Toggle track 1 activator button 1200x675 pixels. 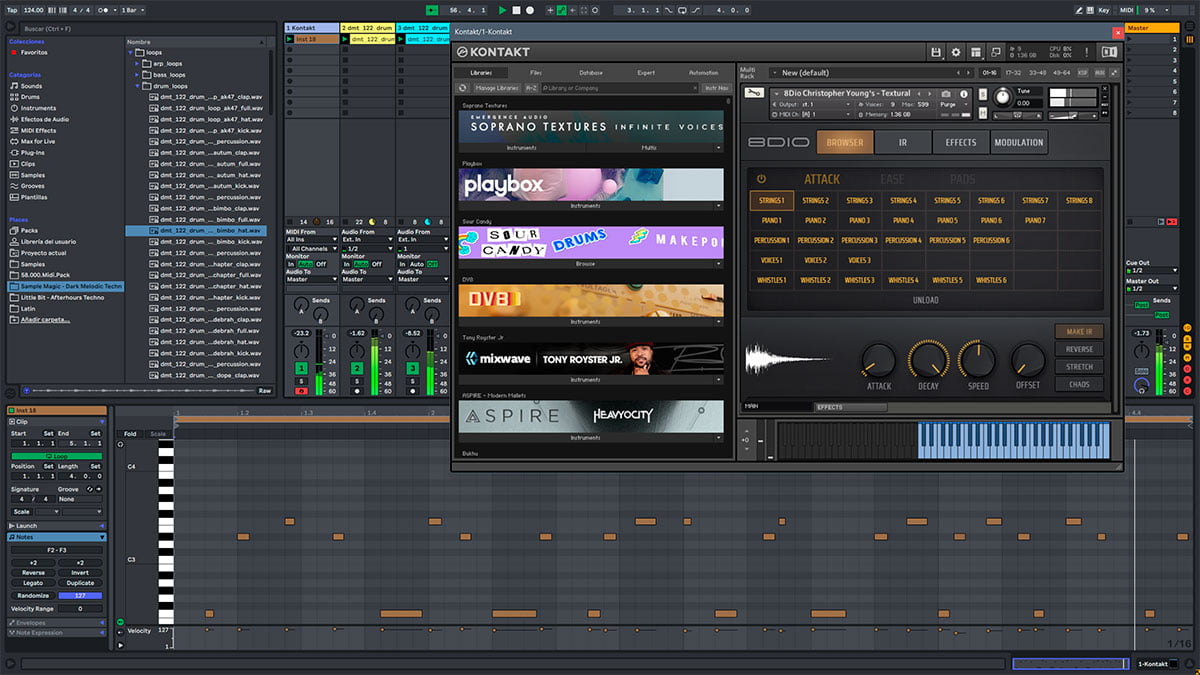point(301,369)
